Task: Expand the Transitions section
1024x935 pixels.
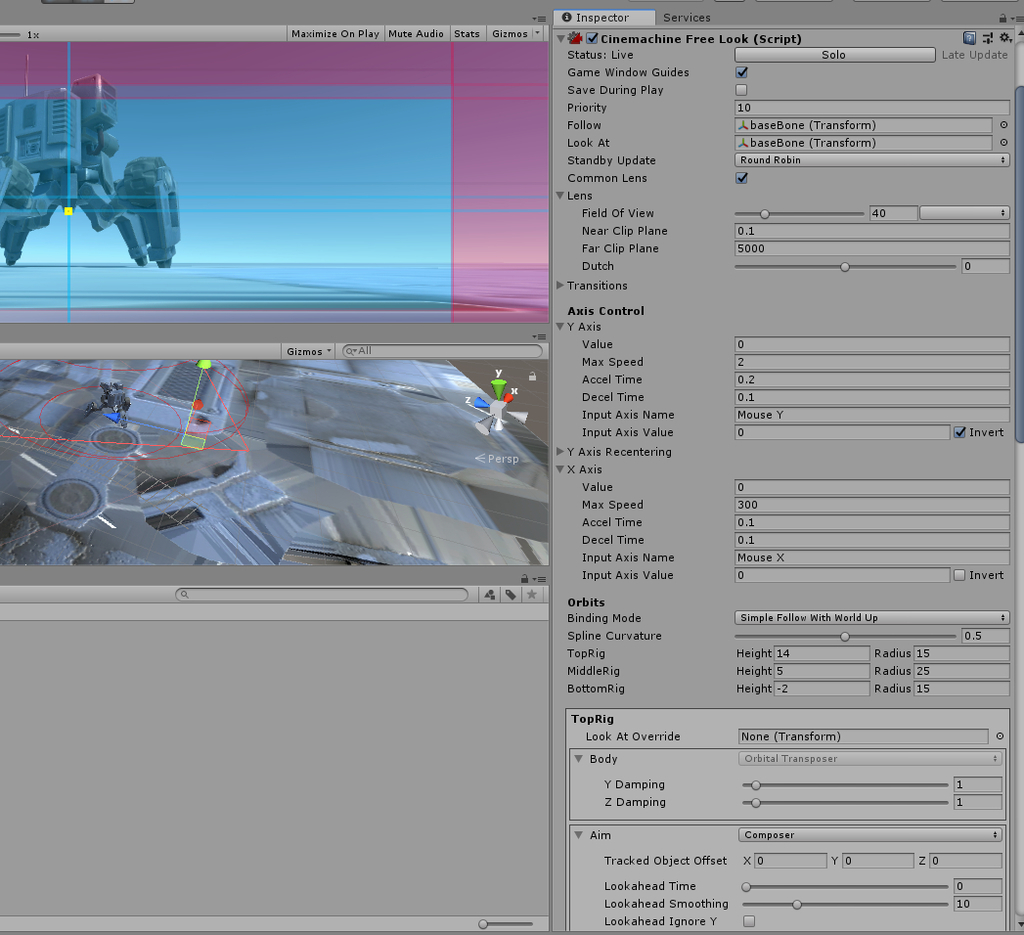Action: click(x=560, y=285)
